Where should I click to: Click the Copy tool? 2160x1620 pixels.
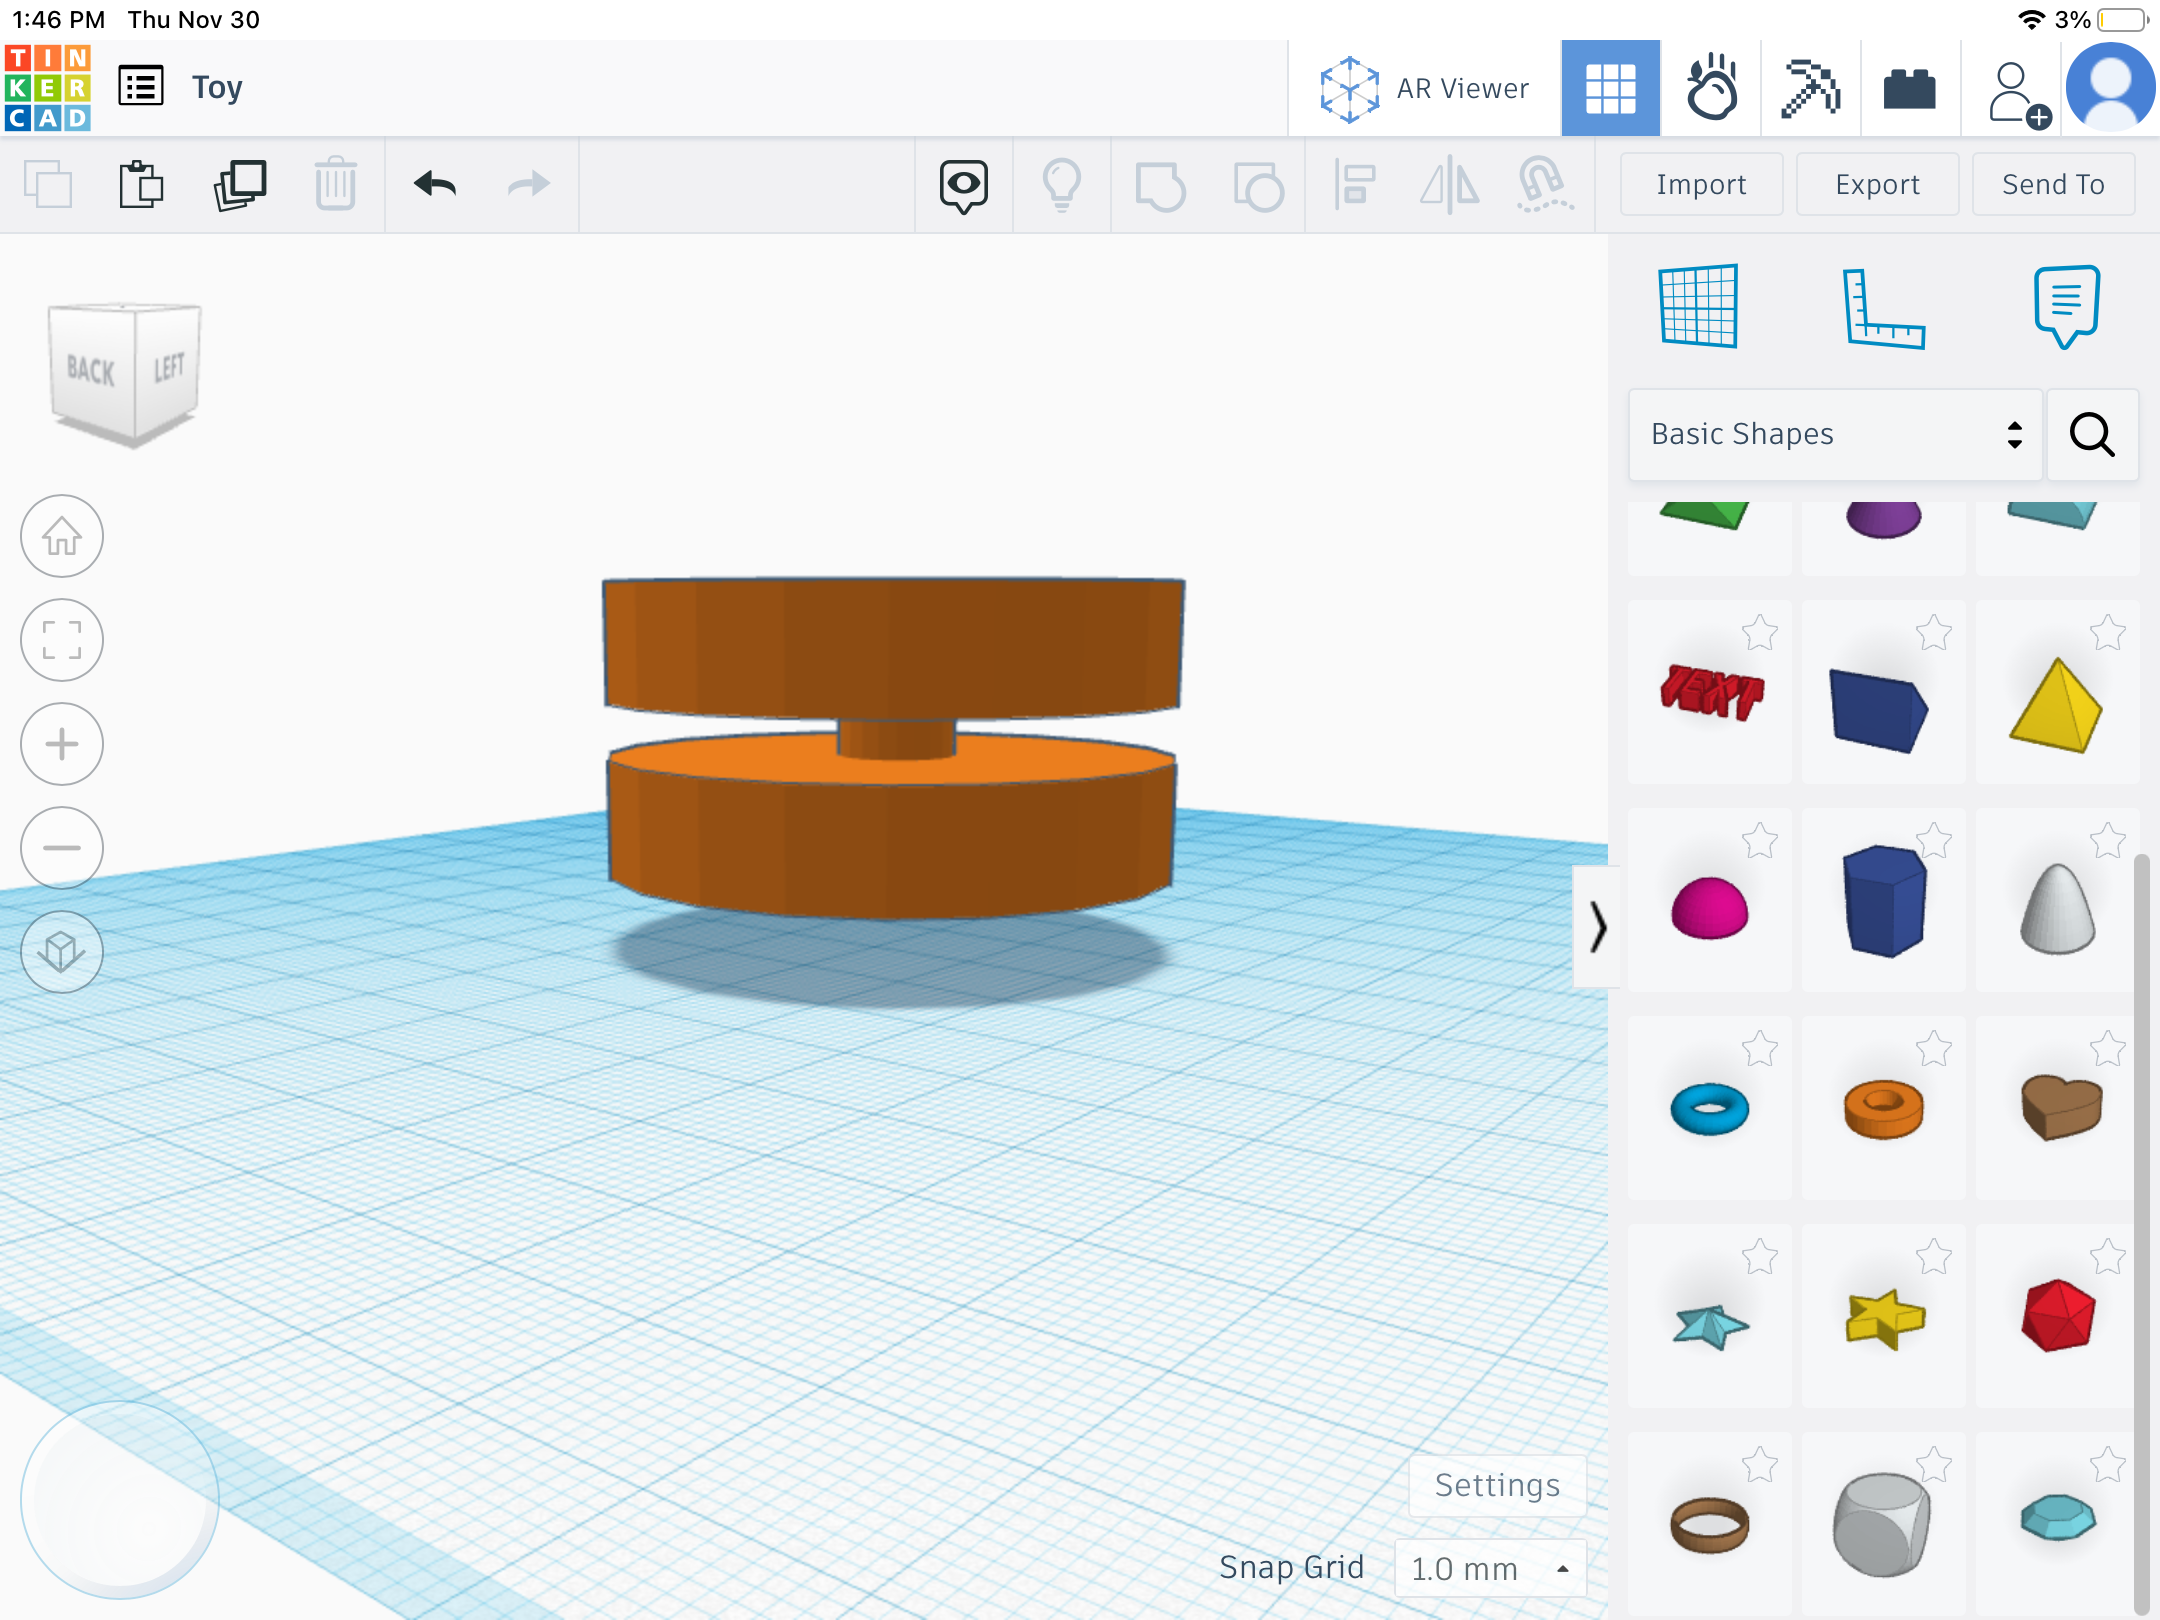tap(48, 185)
